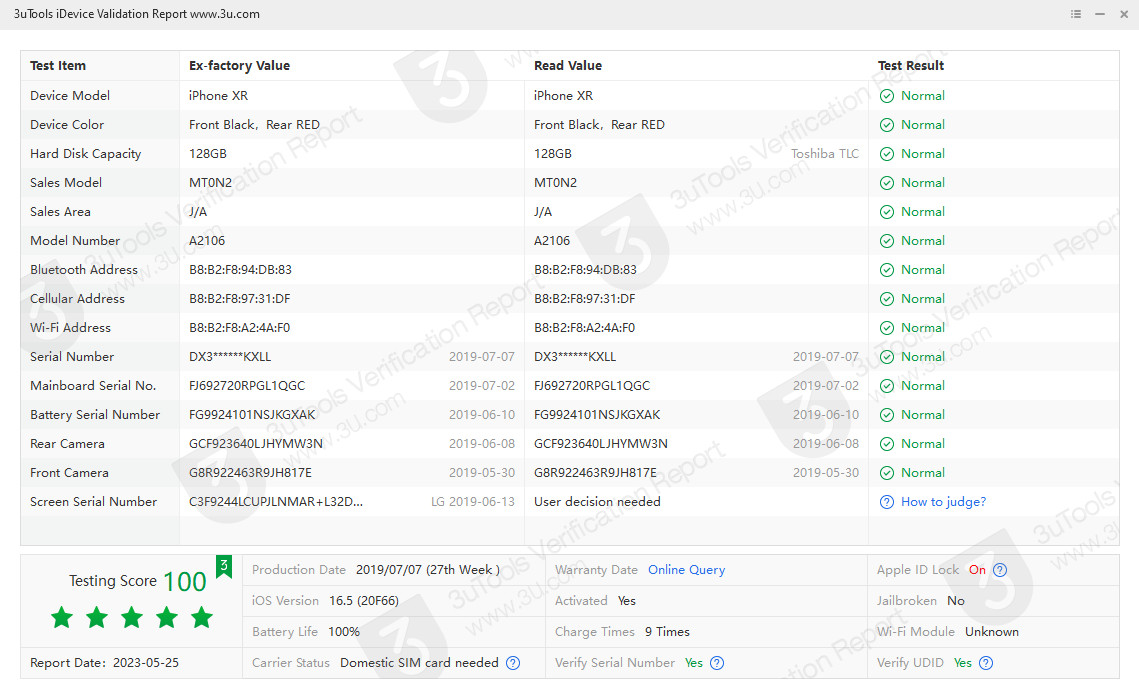Open the title bar list menu icon

click(1076, 14)
